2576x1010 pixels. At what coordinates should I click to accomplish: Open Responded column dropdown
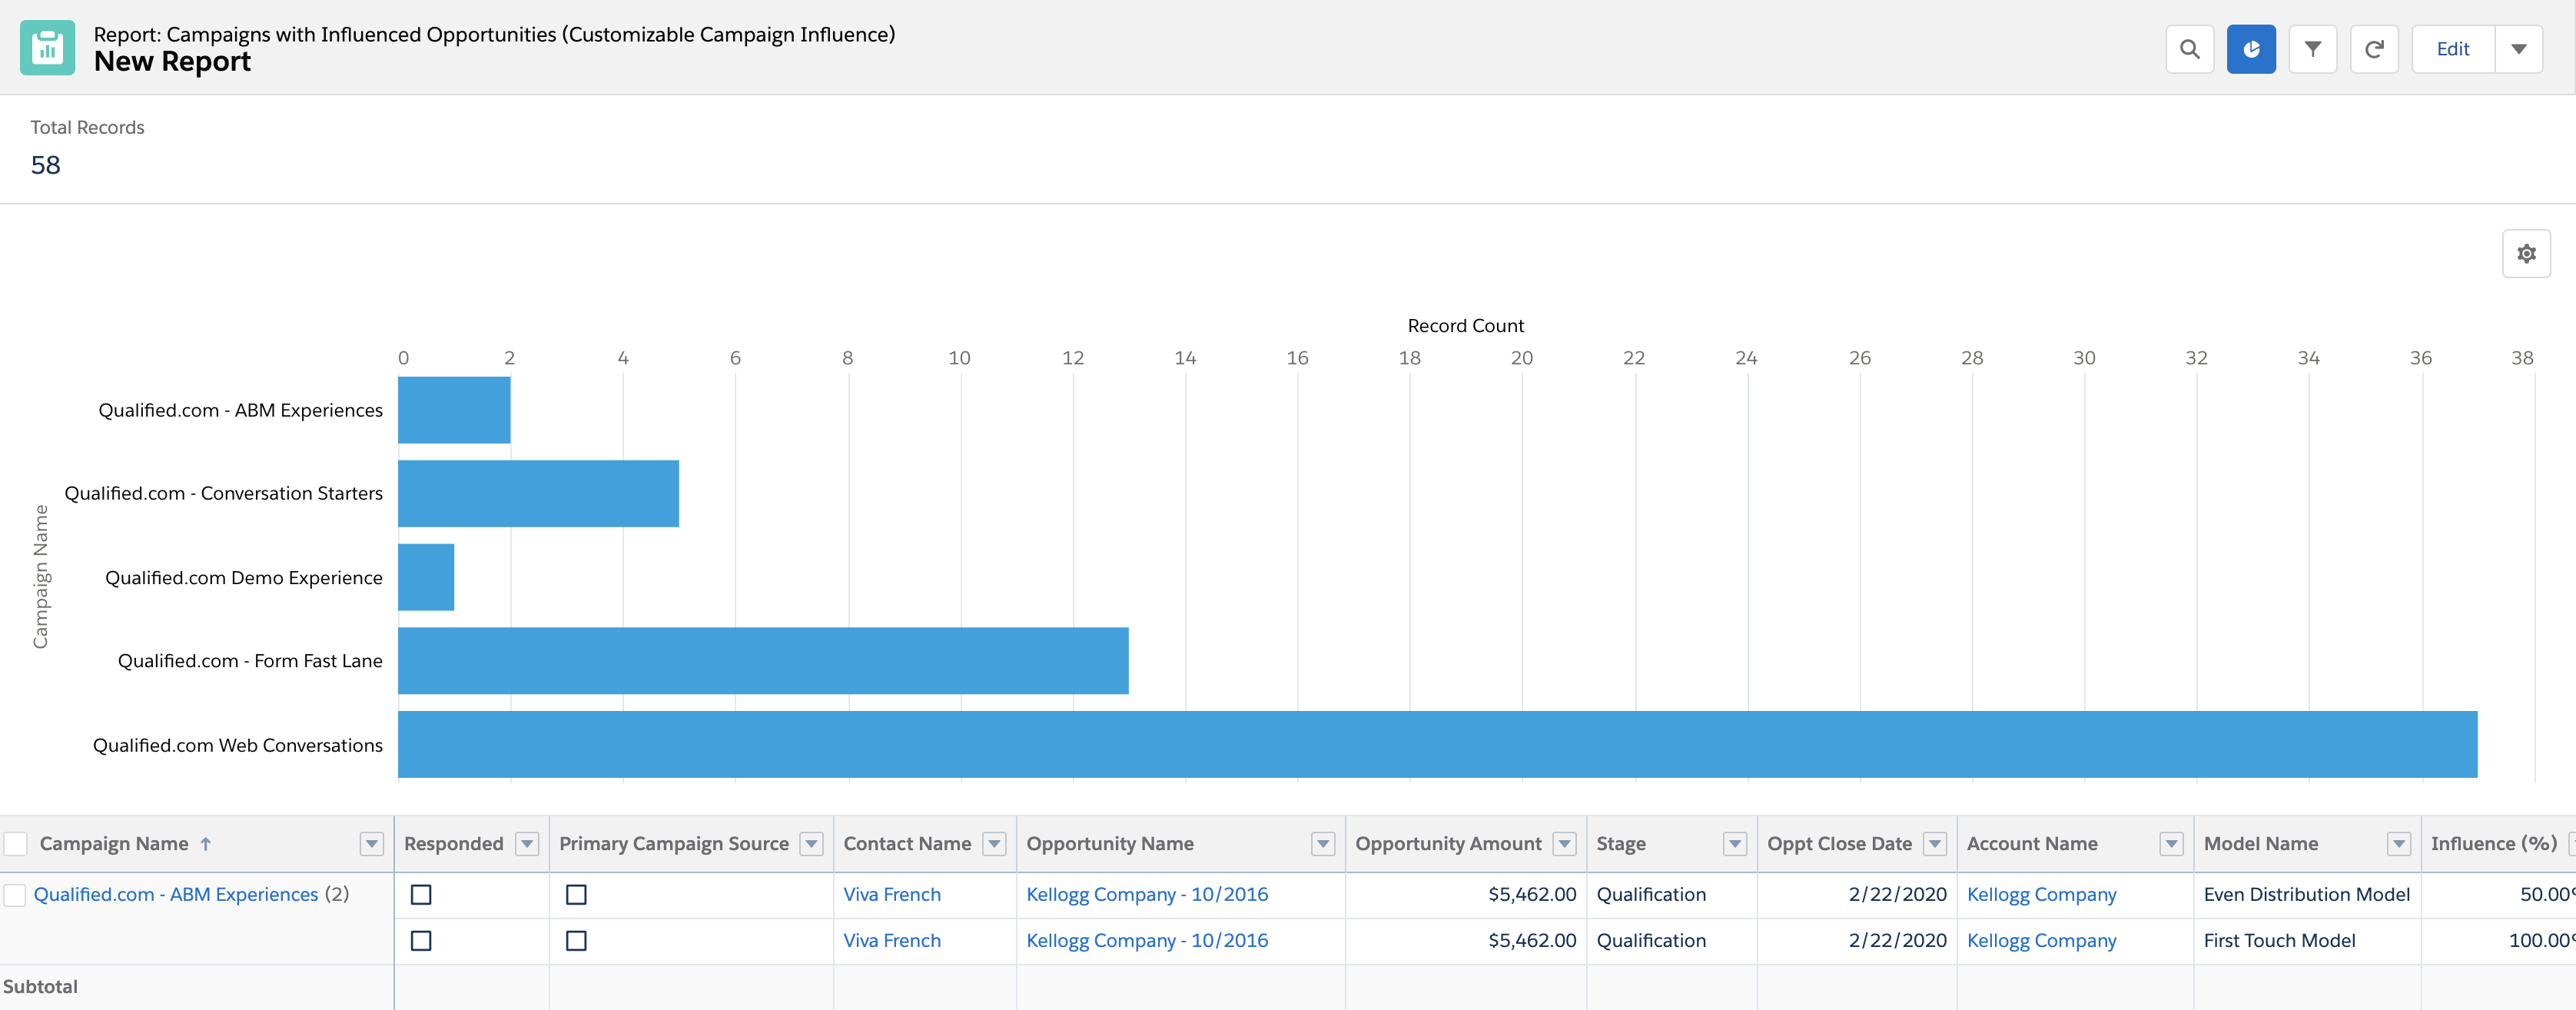pos(527,844)
